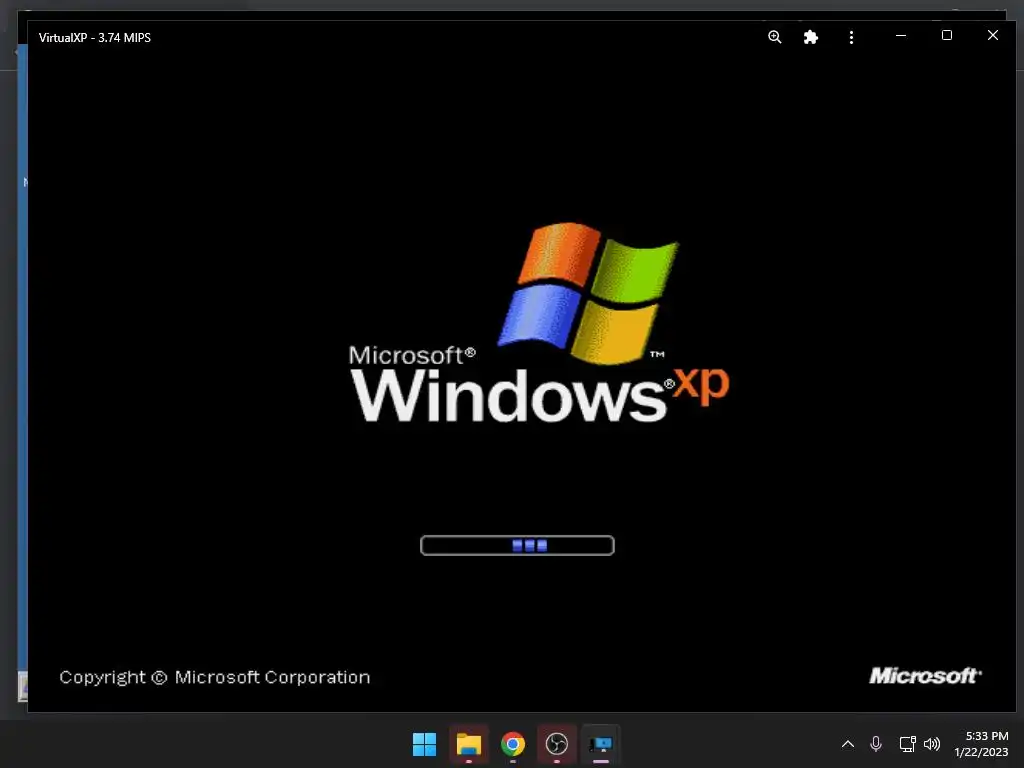Open the Windows Start menu
Image resolution: width=1024 pixels, height=768 pixels.
pyautogui.click(x=424, y=744)
